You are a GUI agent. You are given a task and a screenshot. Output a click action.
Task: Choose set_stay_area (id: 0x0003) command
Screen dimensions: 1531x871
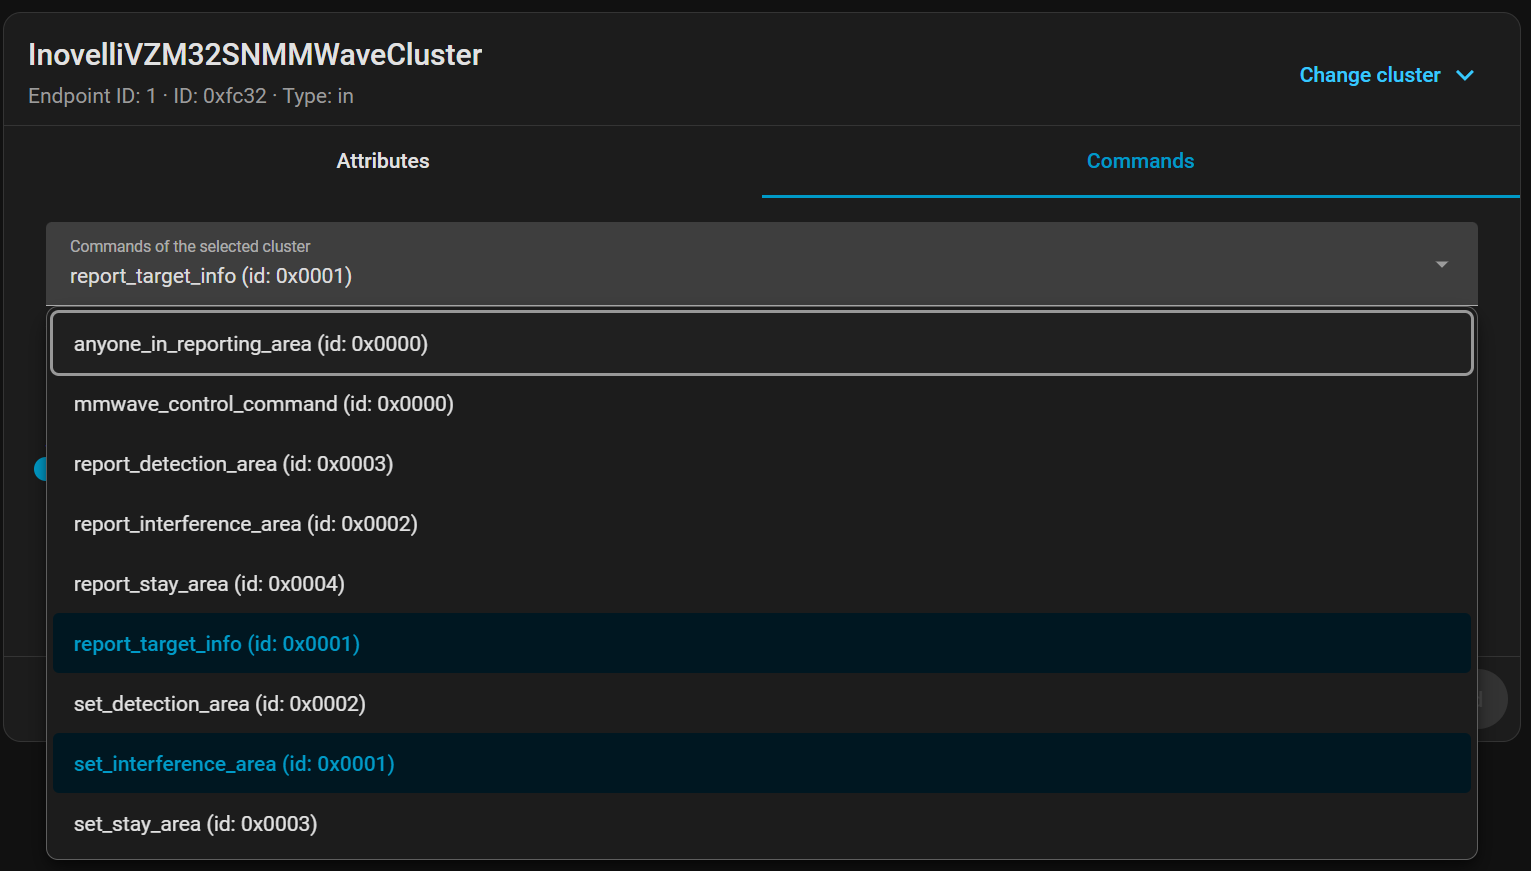coord(762,824)
